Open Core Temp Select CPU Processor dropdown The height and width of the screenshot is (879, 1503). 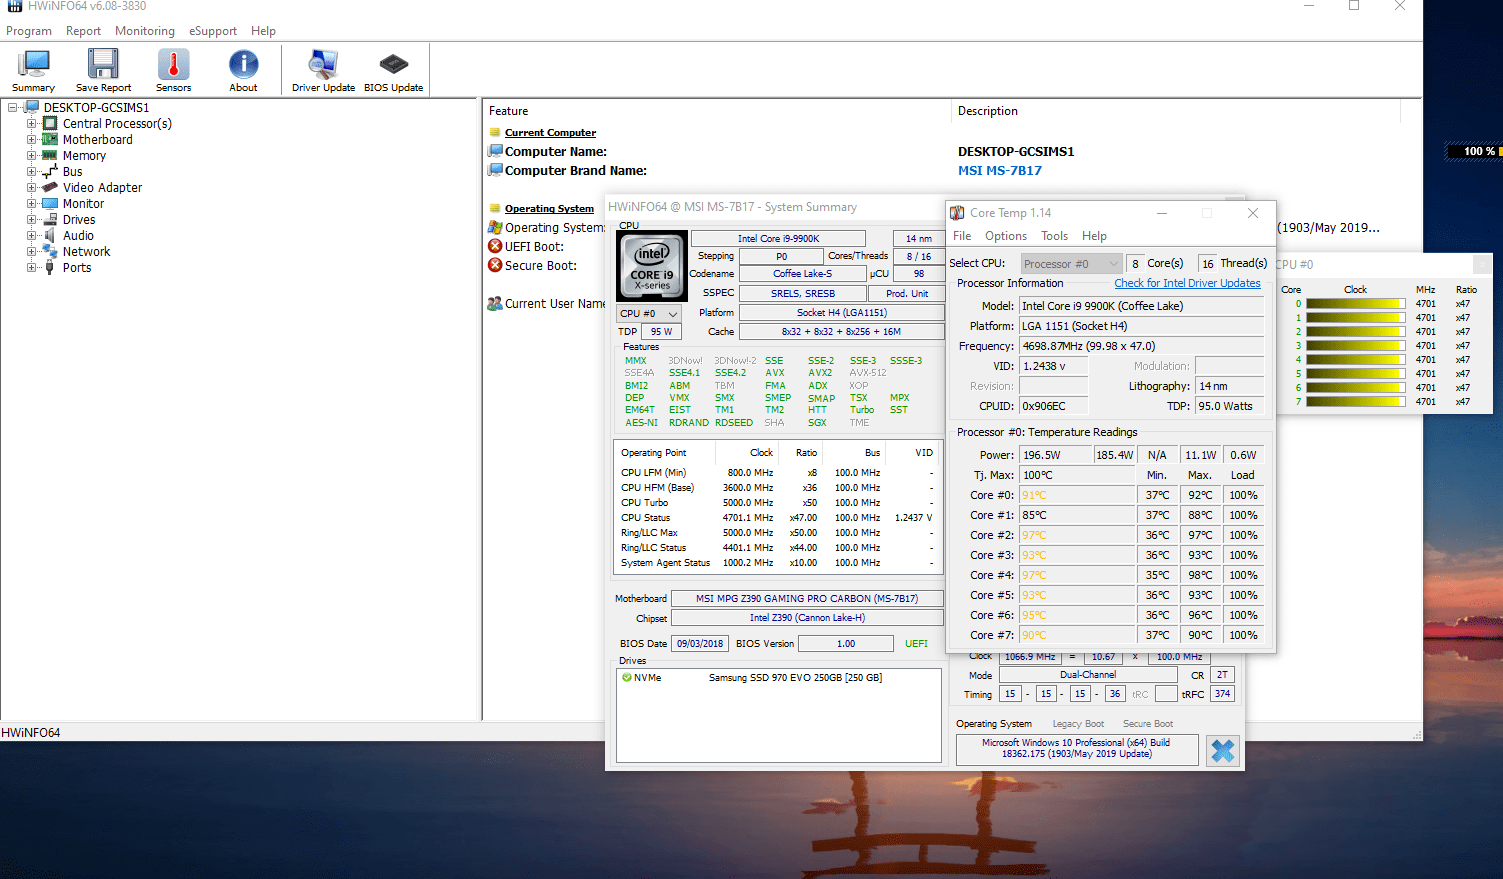click(x=1071, y=264)
